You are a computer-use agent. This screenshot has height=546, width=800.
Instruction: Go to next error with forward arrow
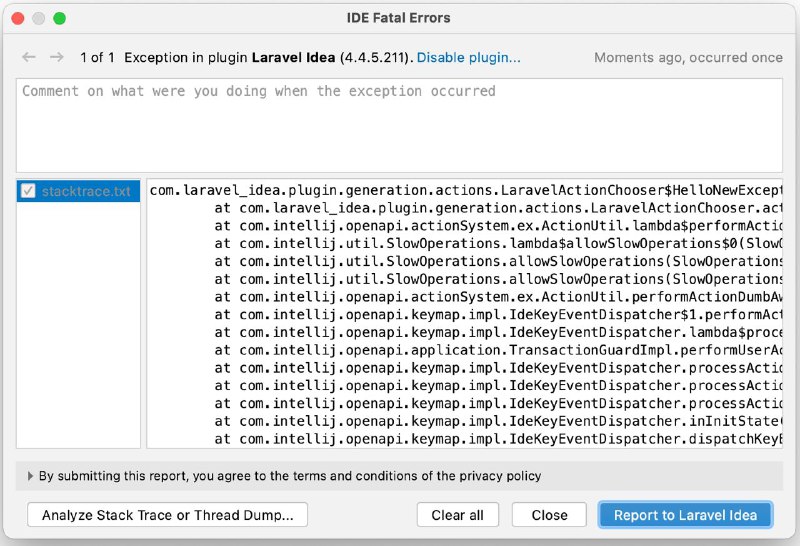click(57, 57)
